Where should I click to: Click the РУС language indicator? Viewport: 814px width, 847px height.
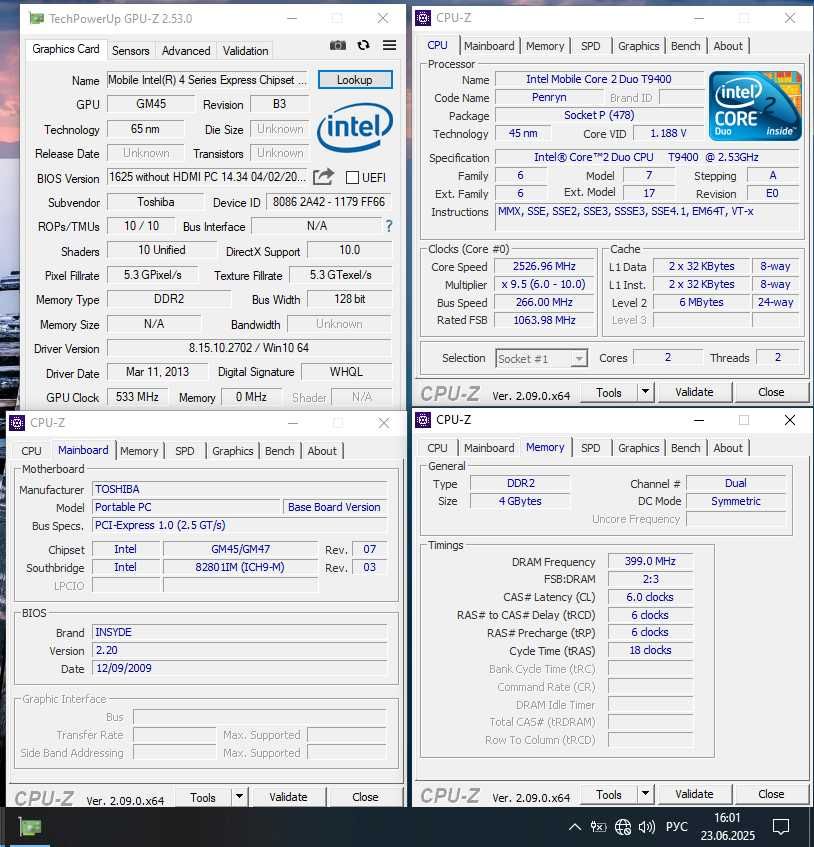pyautogui.click(x=676, y=827)
